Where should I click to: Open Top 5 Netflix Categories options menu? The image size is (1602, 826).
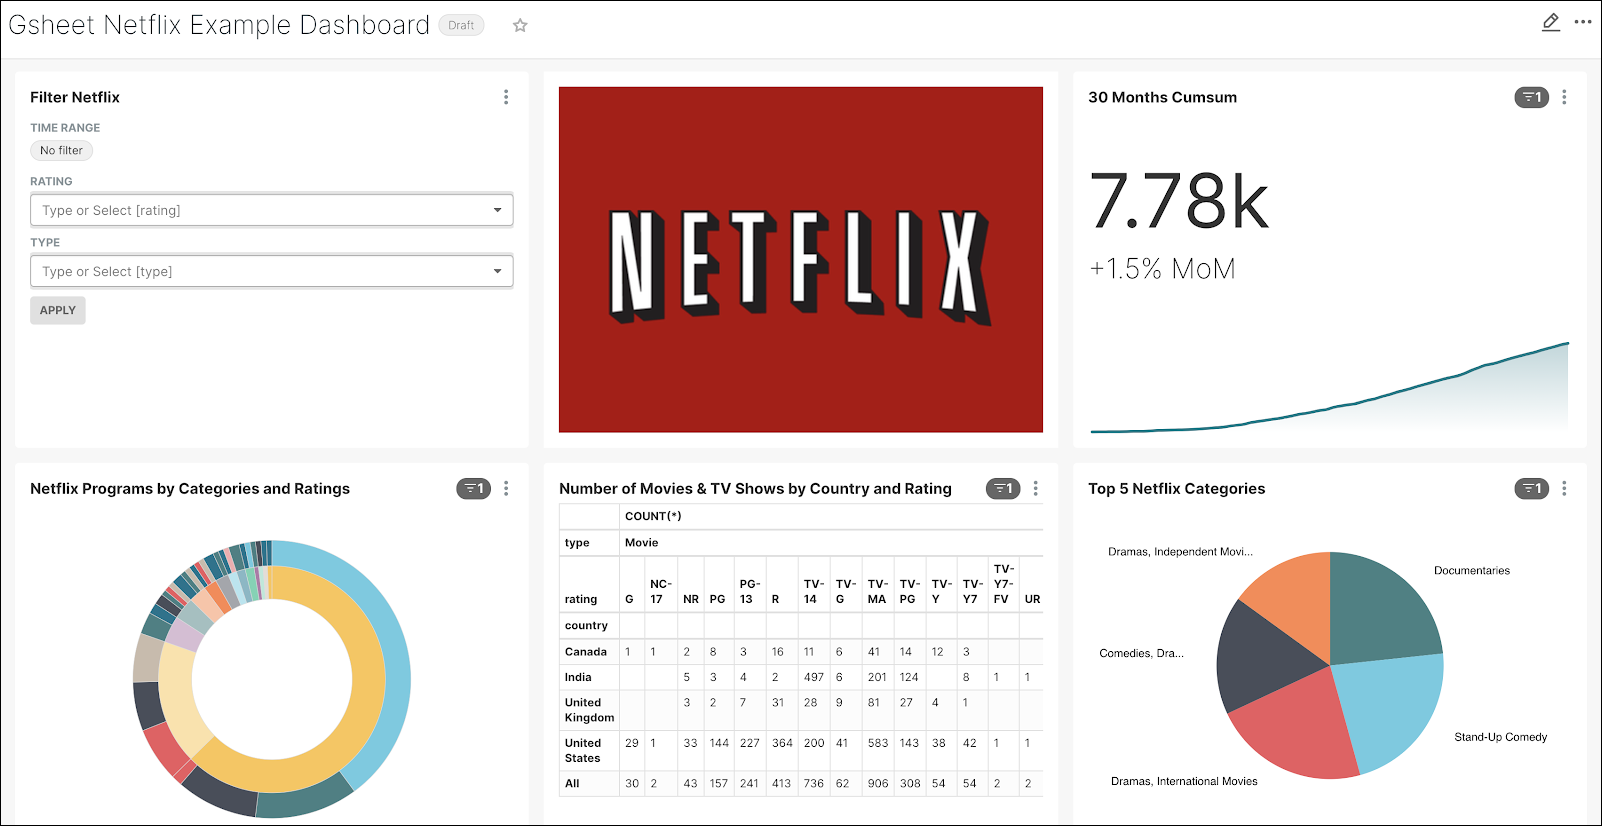click(x=1564, y=488)
